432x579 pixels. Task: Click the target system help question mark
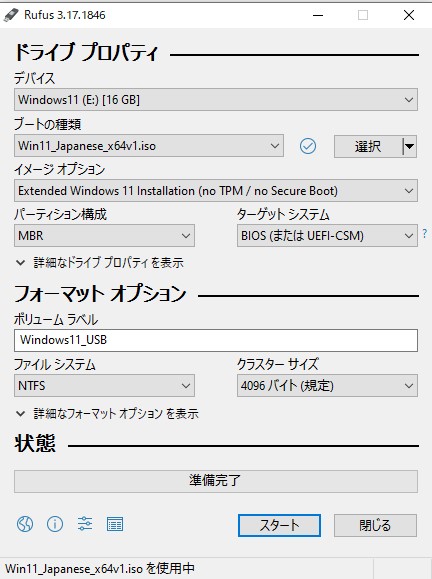coord(425,233)
